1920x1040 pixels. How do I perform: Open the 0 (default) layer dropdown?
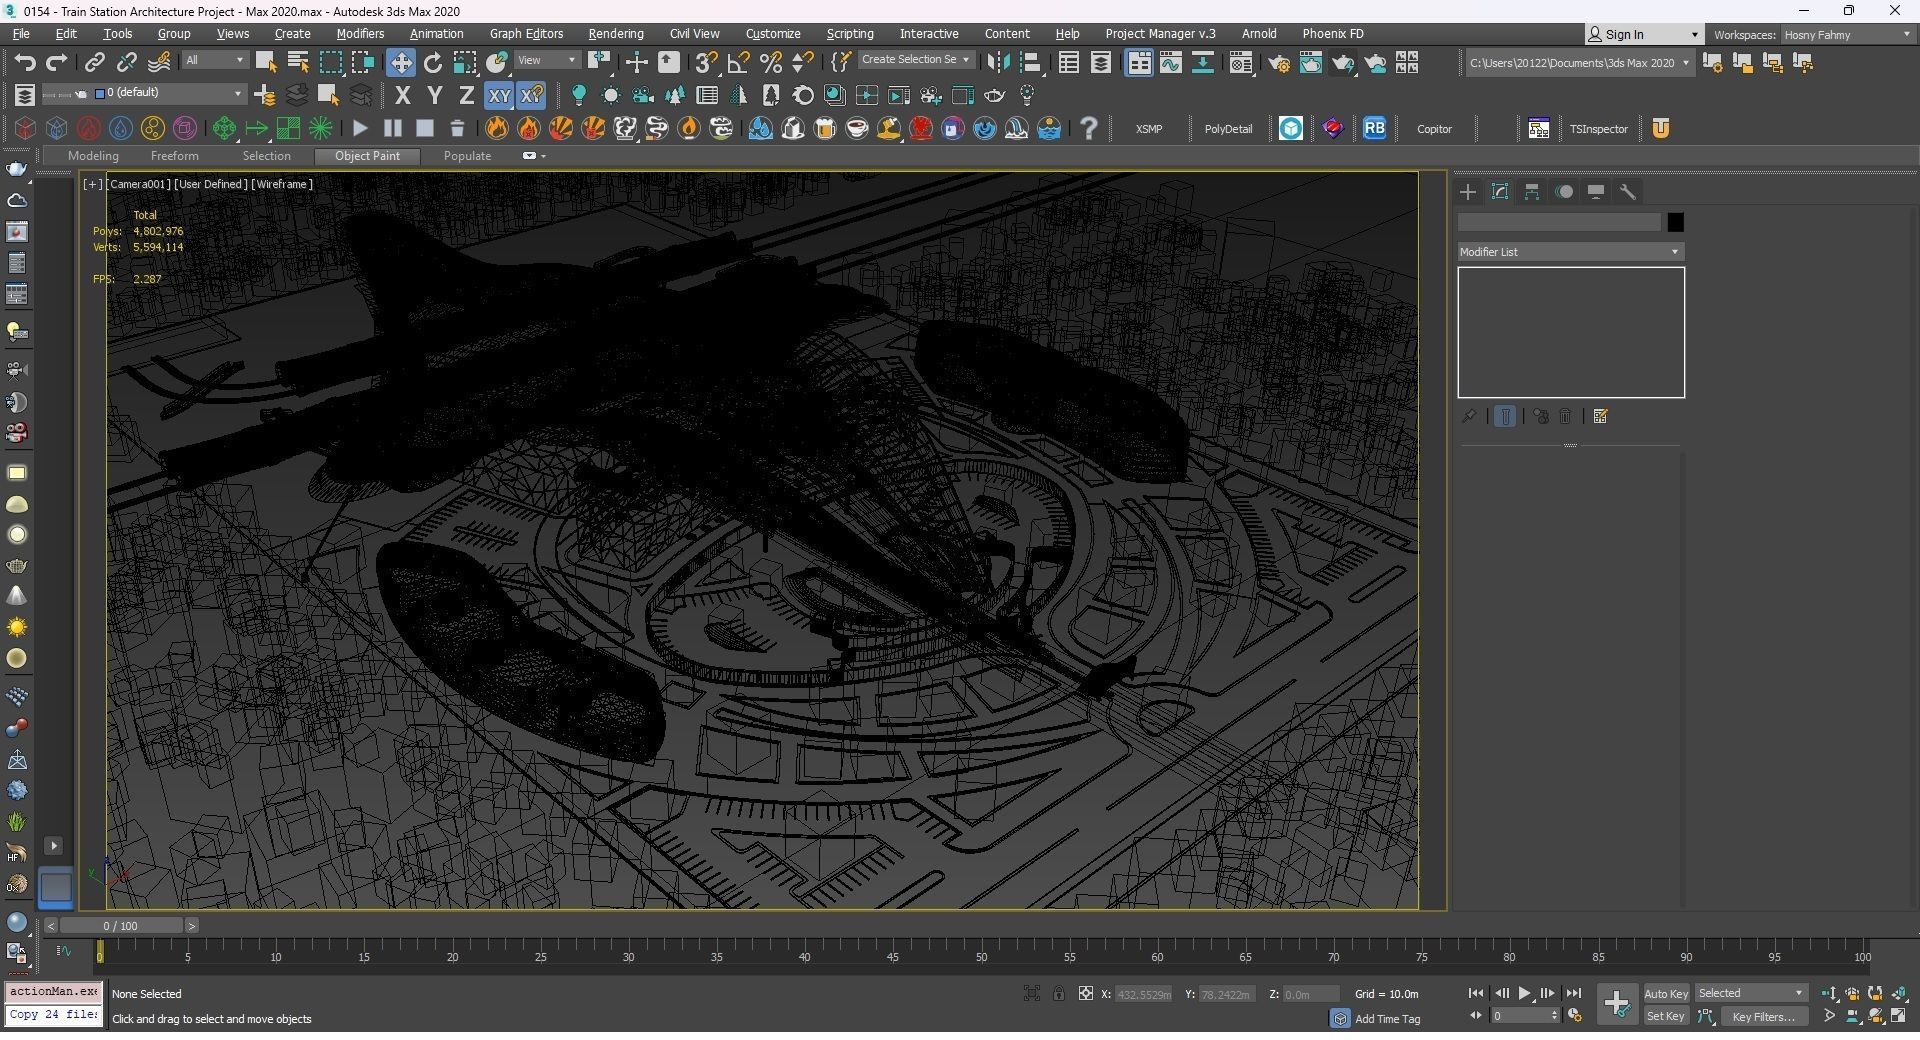(169, 93)
